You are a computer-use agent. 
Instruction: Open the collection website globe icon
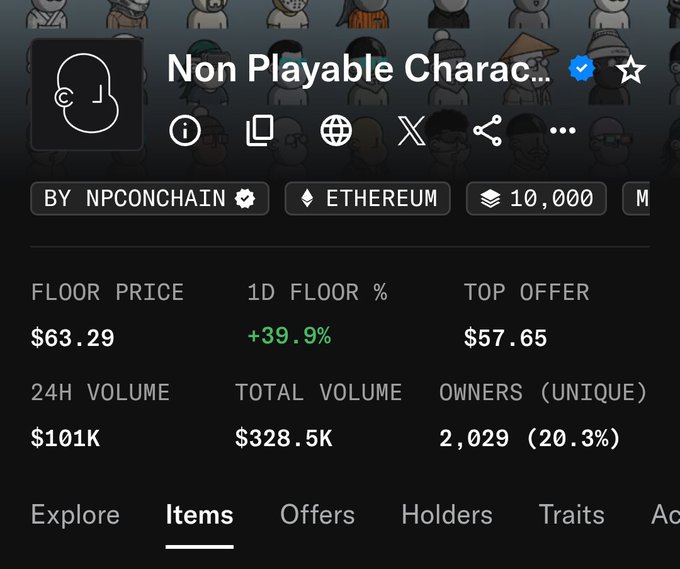(x=336, y=130)
